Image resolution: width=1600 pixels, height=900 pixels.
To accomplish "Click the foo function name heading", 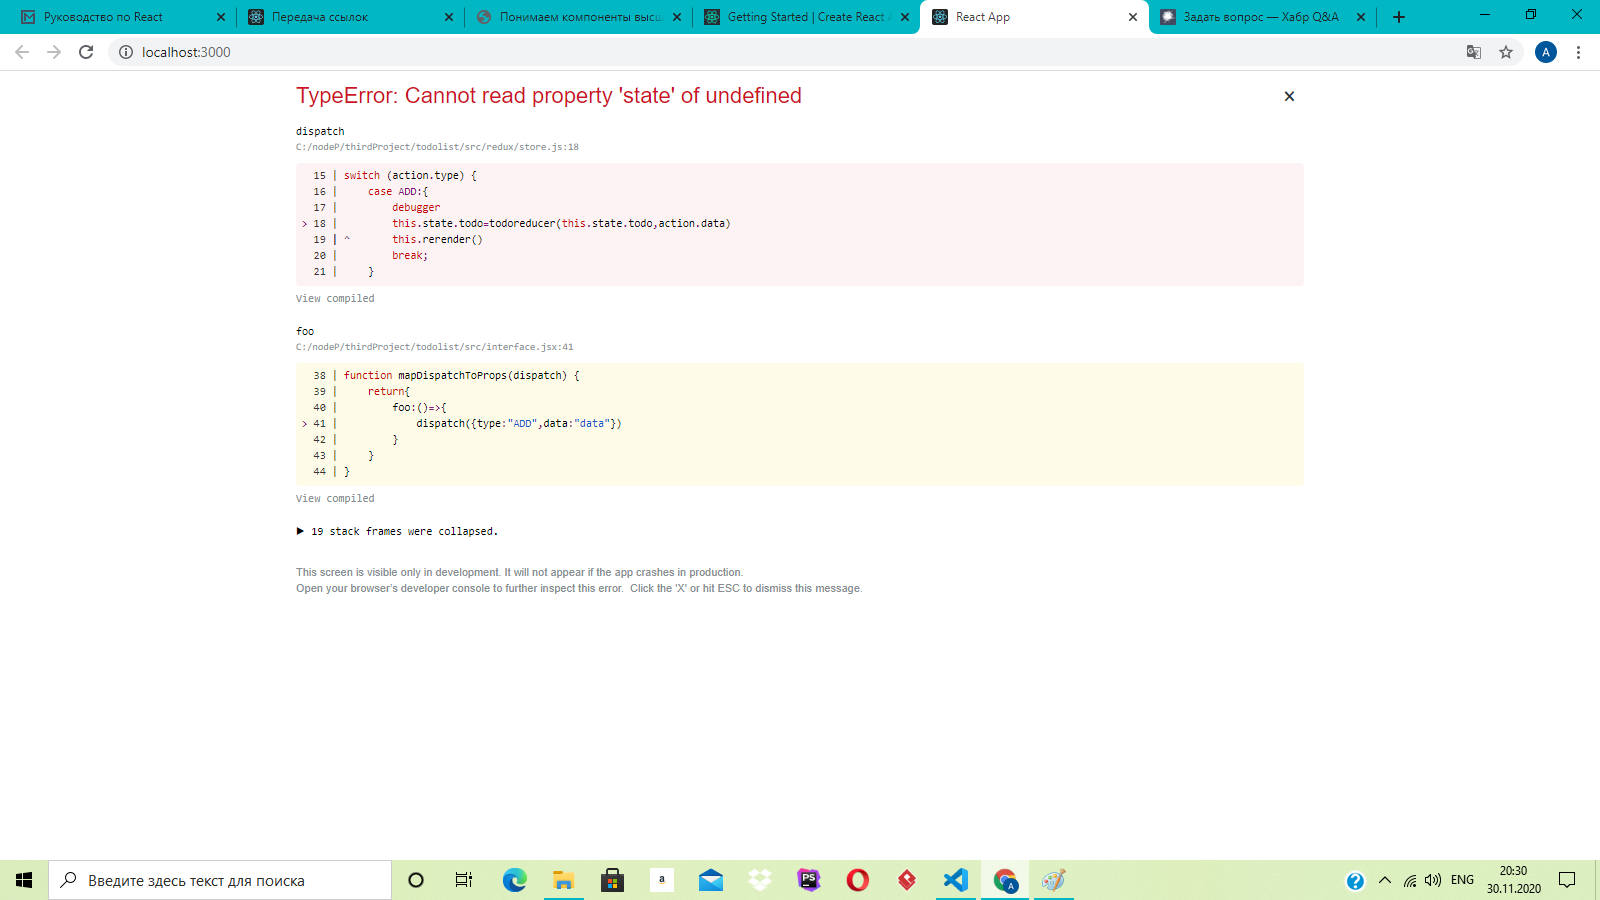I will [x=305, y=331].
